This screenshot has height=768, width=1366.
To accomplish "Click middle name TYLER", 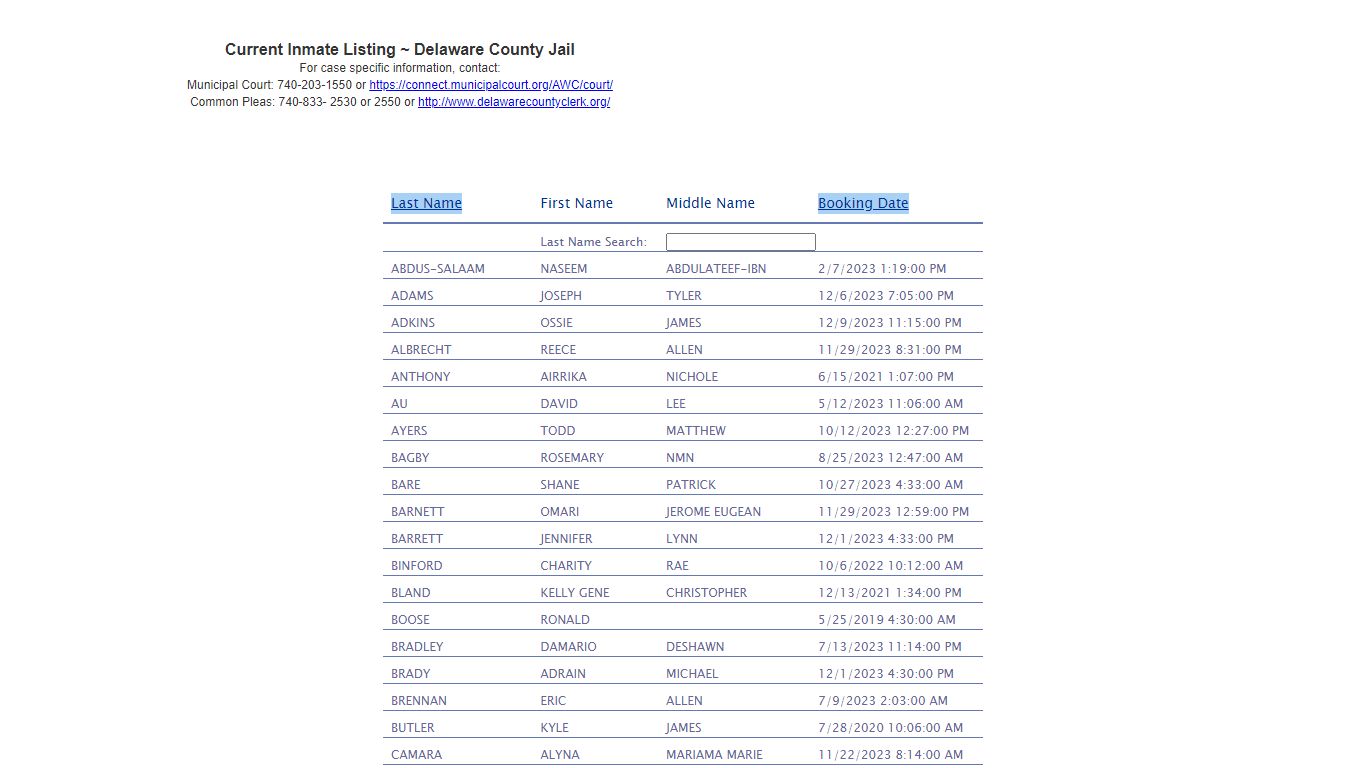I will (x=684, y=296).
